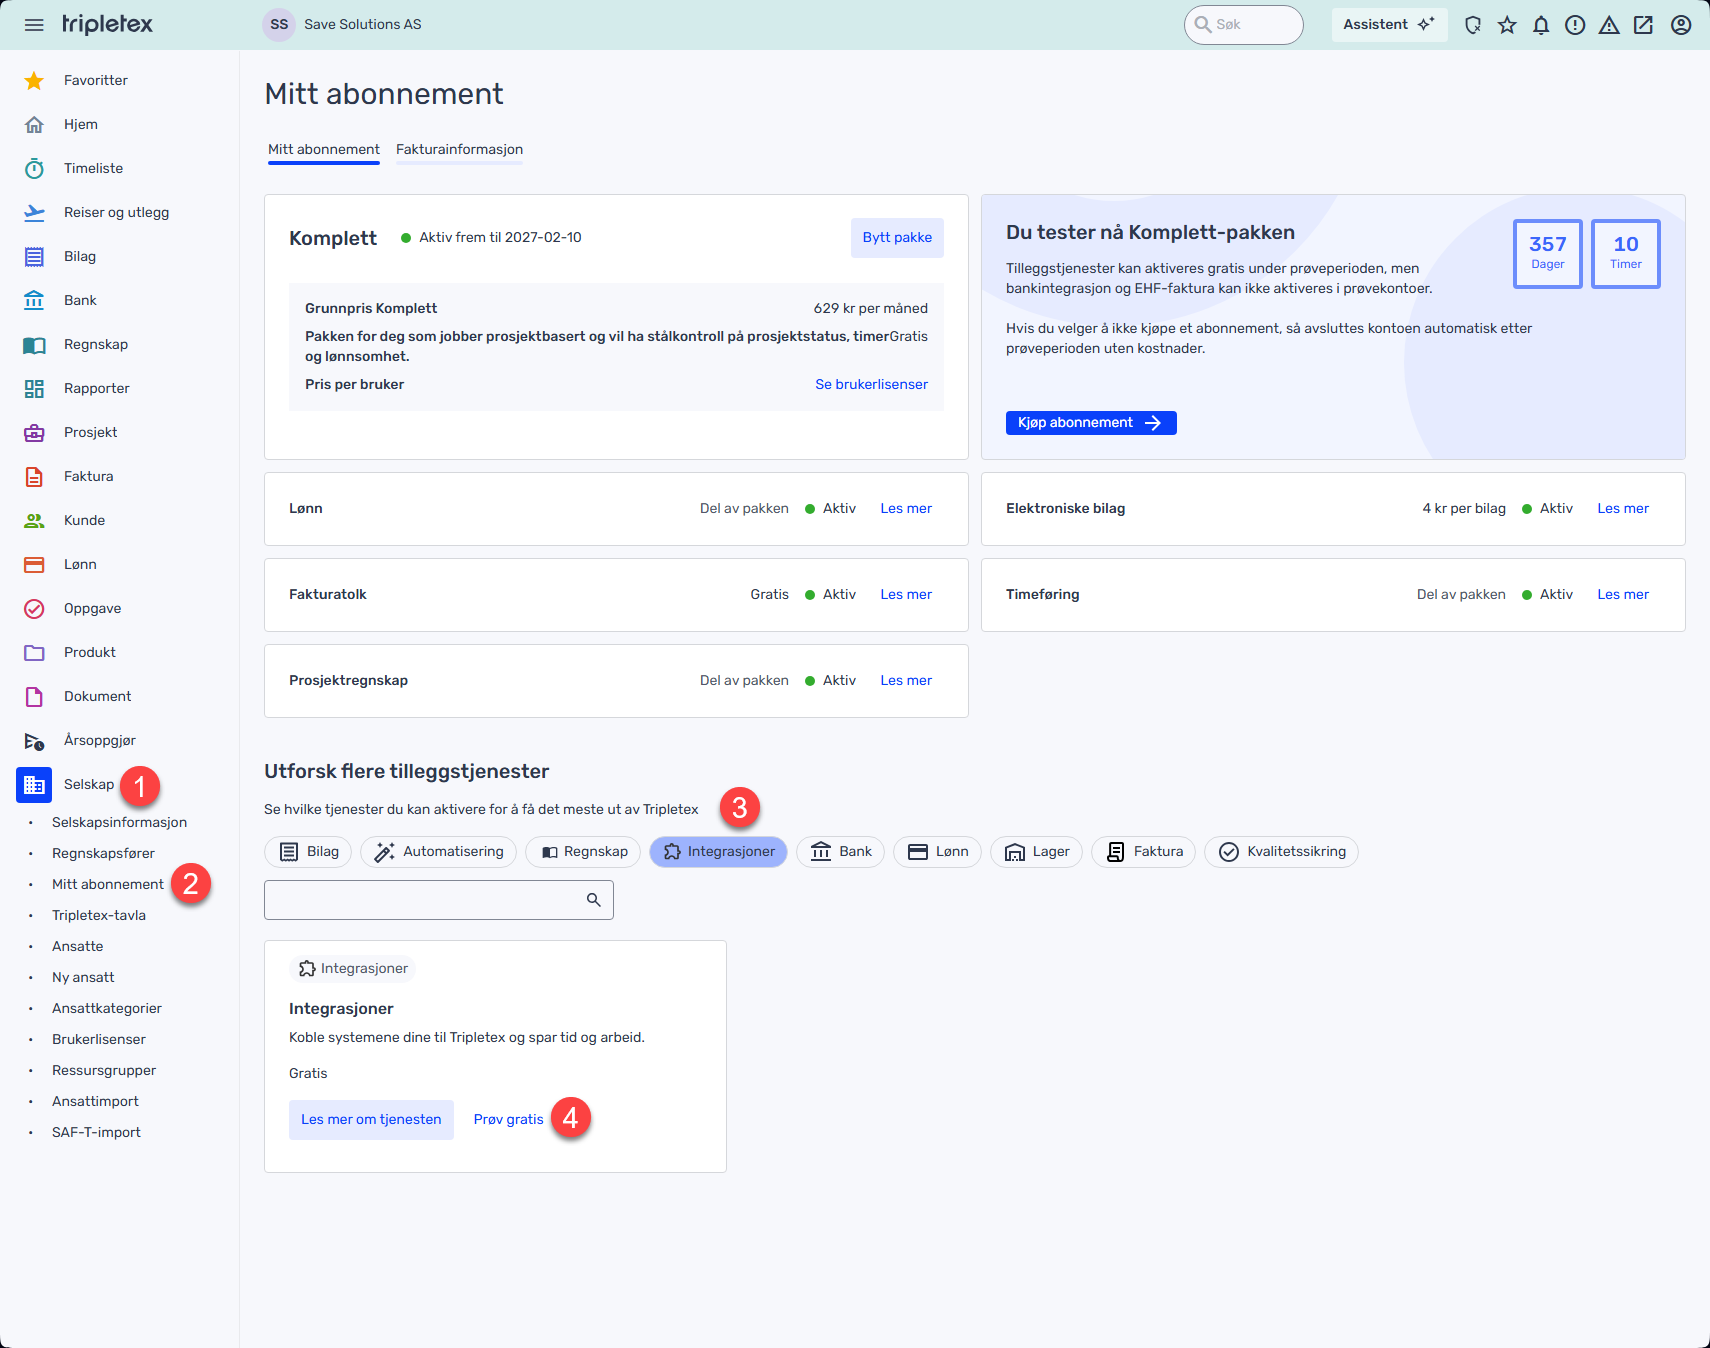Focus the tilleggstjenester search field
This screenshot has width=1710, height=1348.
pos(425,900)
